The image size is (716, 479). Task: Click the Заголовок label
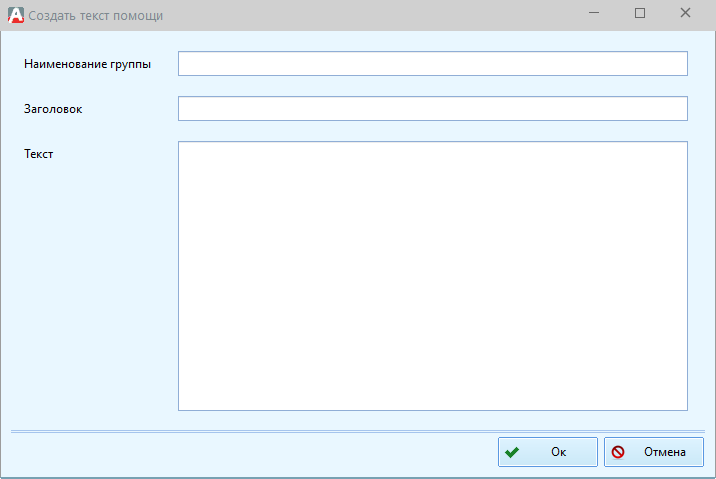(x=53, y=109)
